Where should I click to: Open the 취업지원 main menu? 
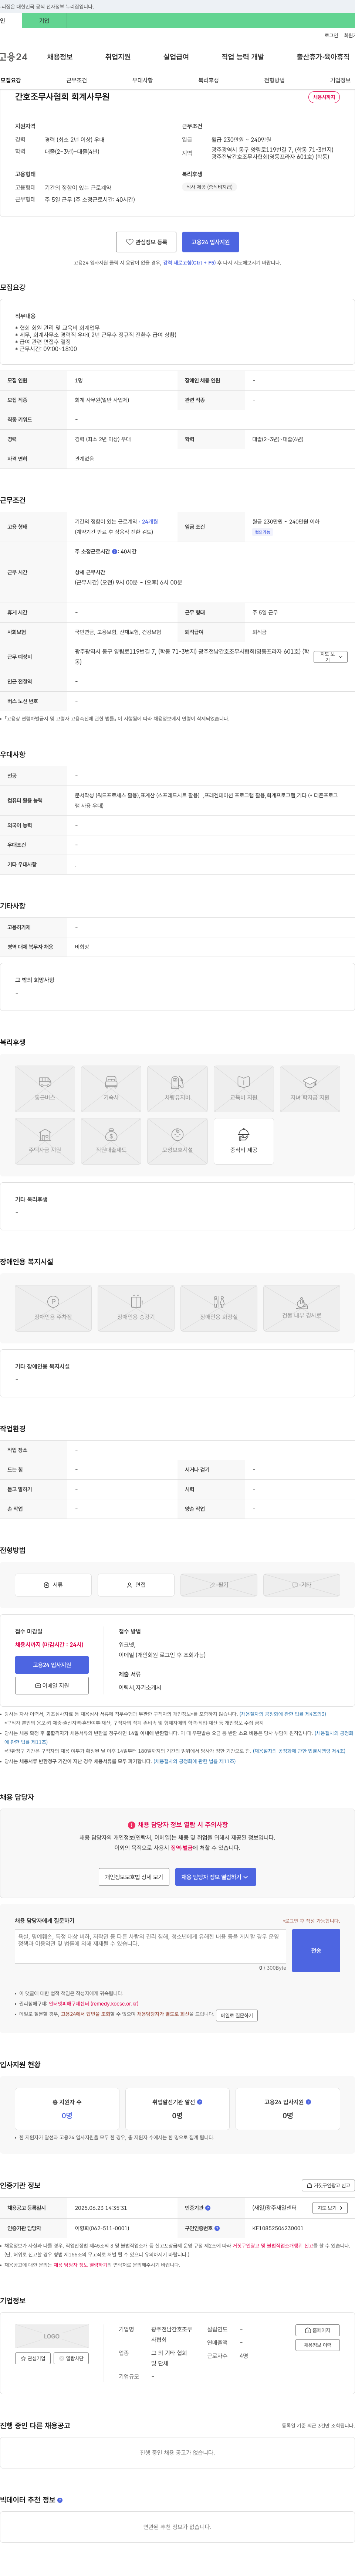click(x=118, y=57)
